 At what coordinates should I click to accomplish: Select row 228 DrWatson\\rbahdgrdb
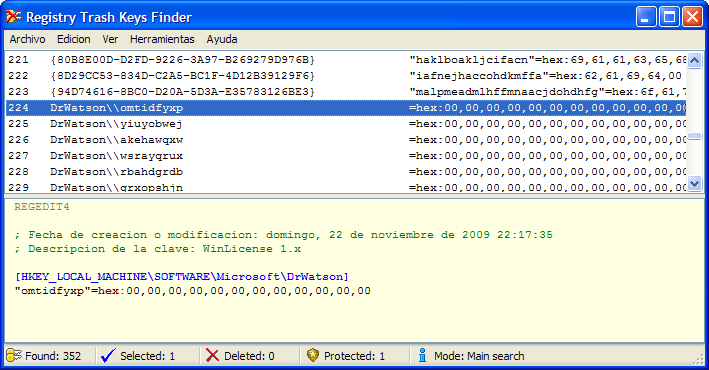[x=346, y=172]
